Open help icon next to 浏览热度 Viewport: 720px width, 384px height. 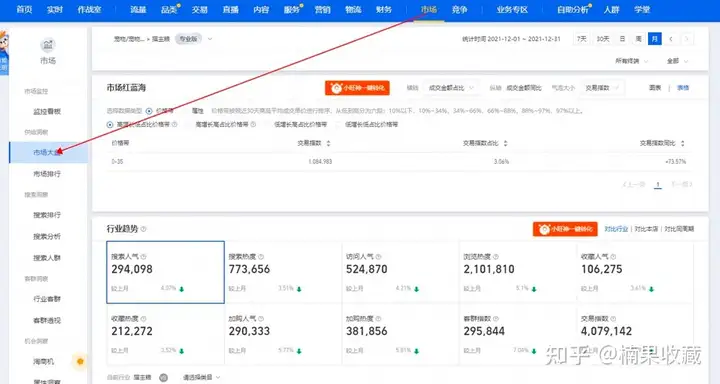point(496,257)
